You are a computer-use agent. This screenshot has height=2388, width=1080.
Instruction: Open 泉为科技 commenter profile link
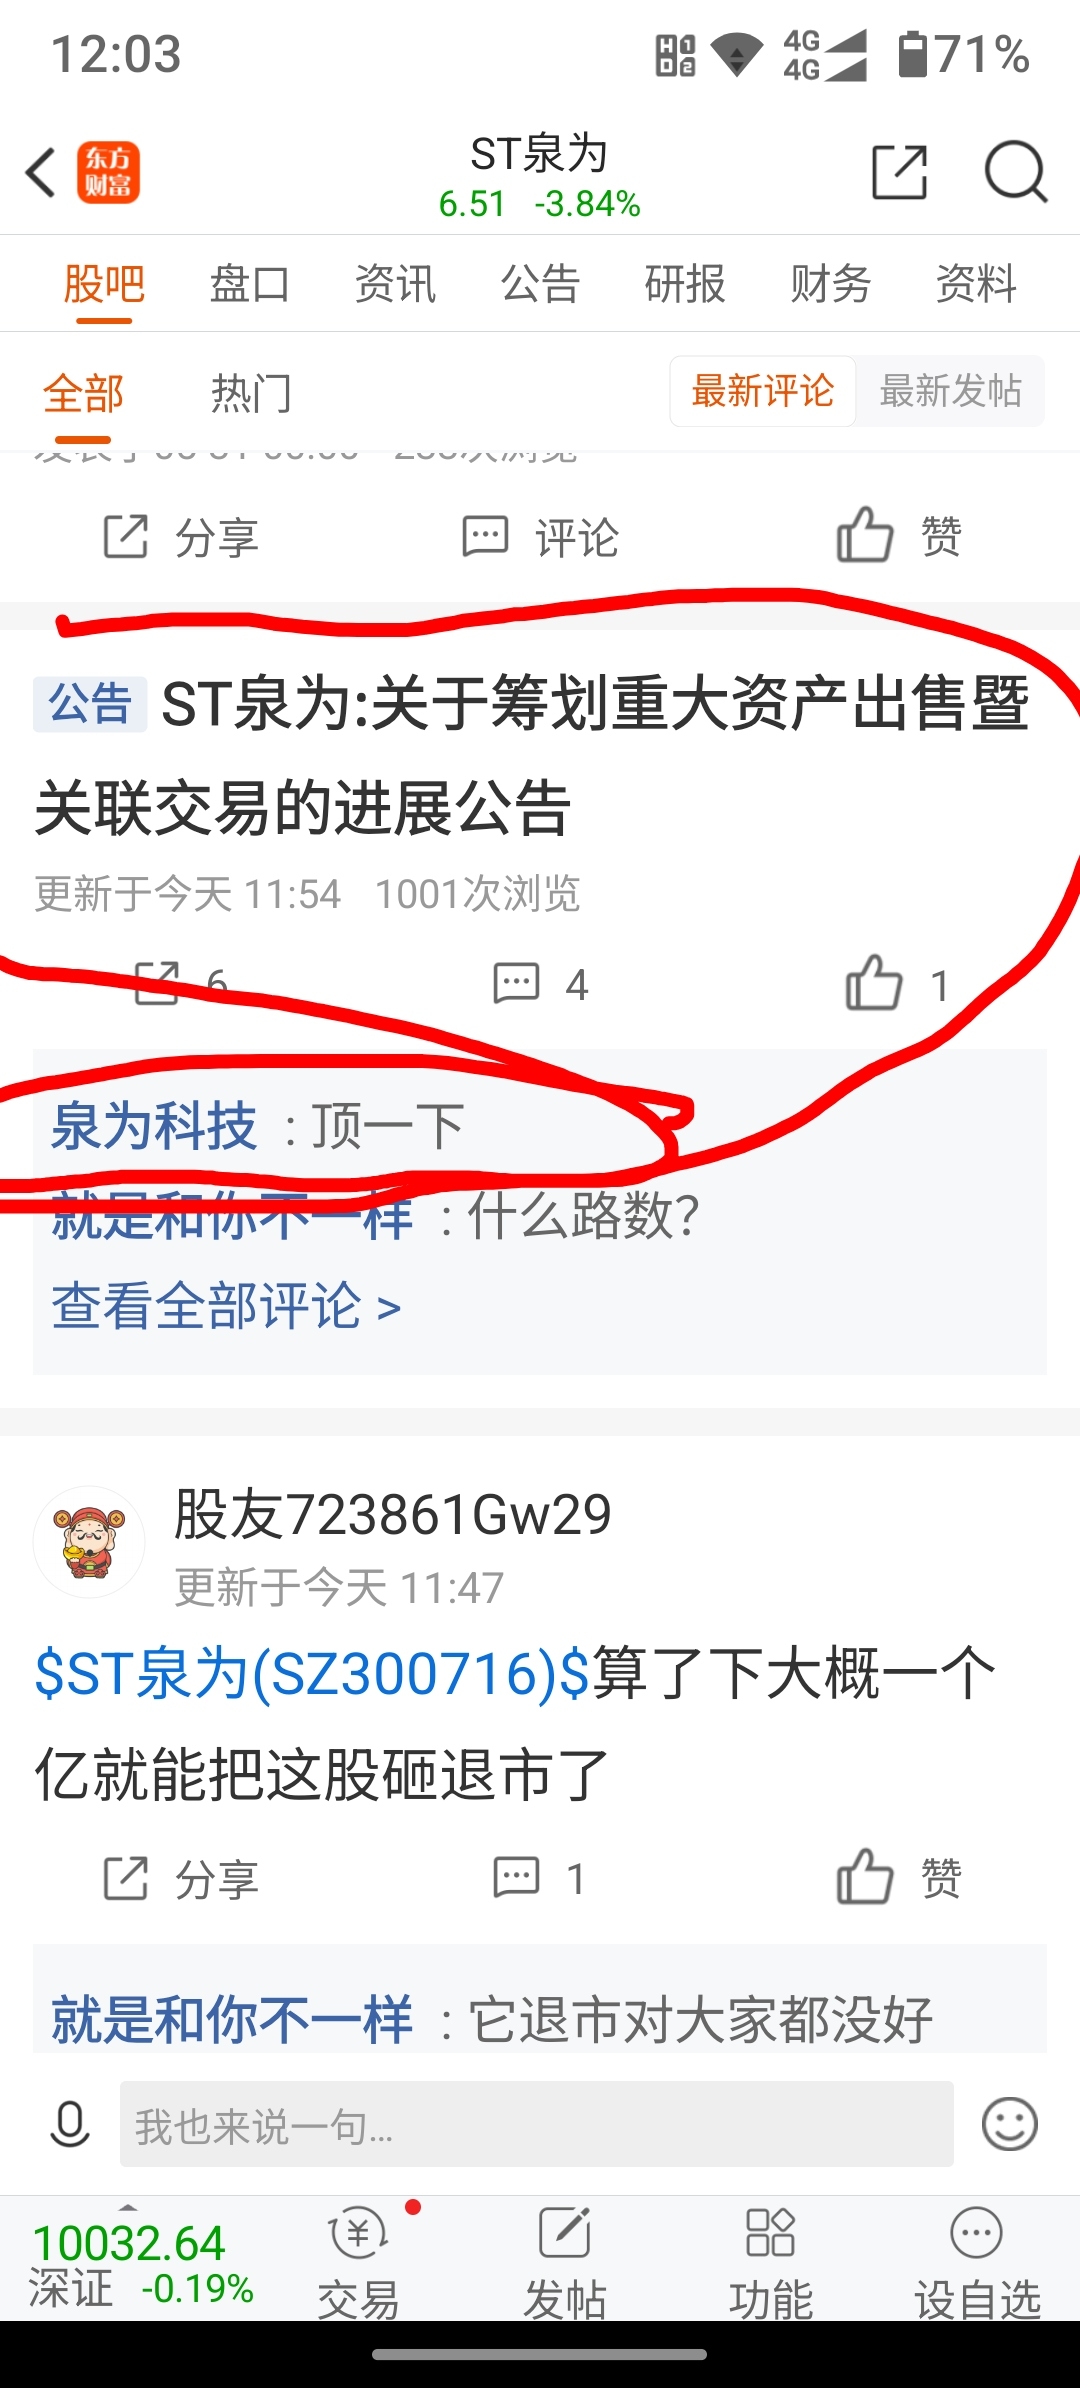154,1126
